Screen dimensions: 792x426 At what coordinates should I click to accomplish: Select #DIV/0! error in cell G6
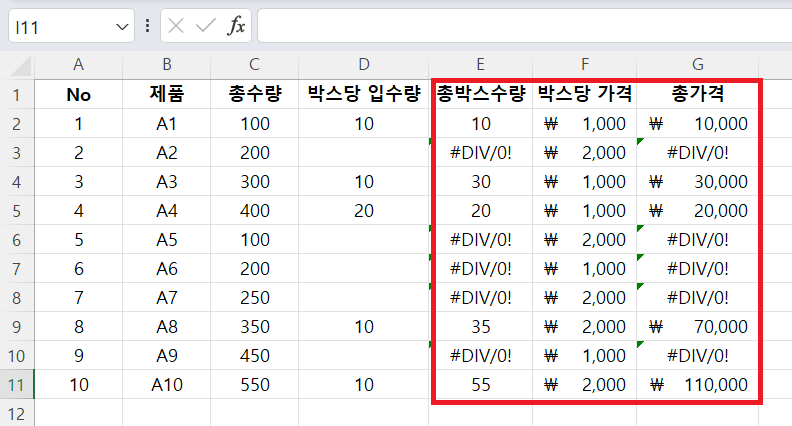coord(698,240)
